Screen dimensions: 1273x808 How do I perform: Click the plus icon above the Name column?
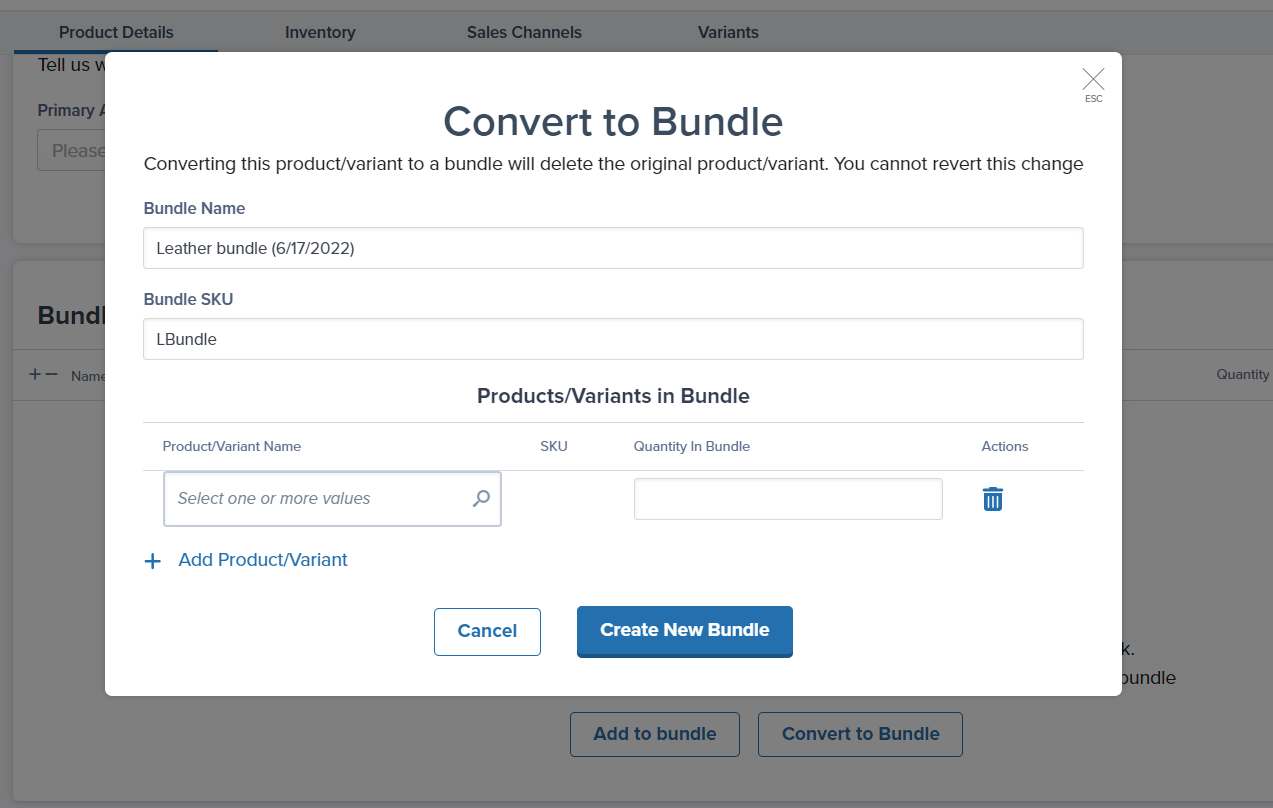click(x=37, y=373)
